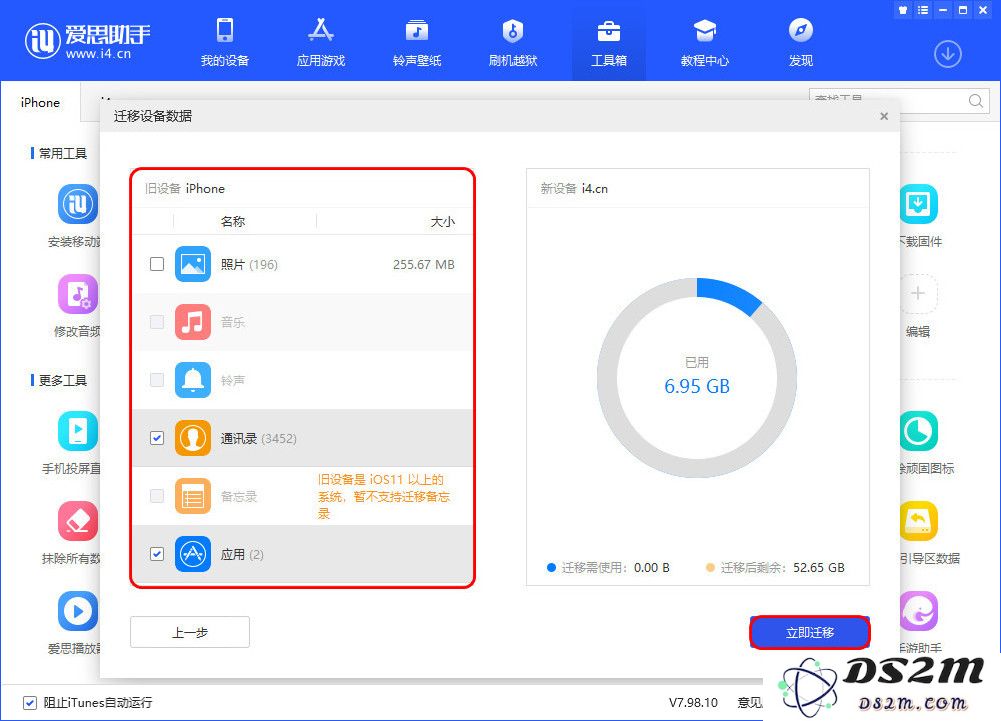This screenshot has height=721, width=1001.
Task: Open the 修改音频 tool icon
Action: [78, 294]
